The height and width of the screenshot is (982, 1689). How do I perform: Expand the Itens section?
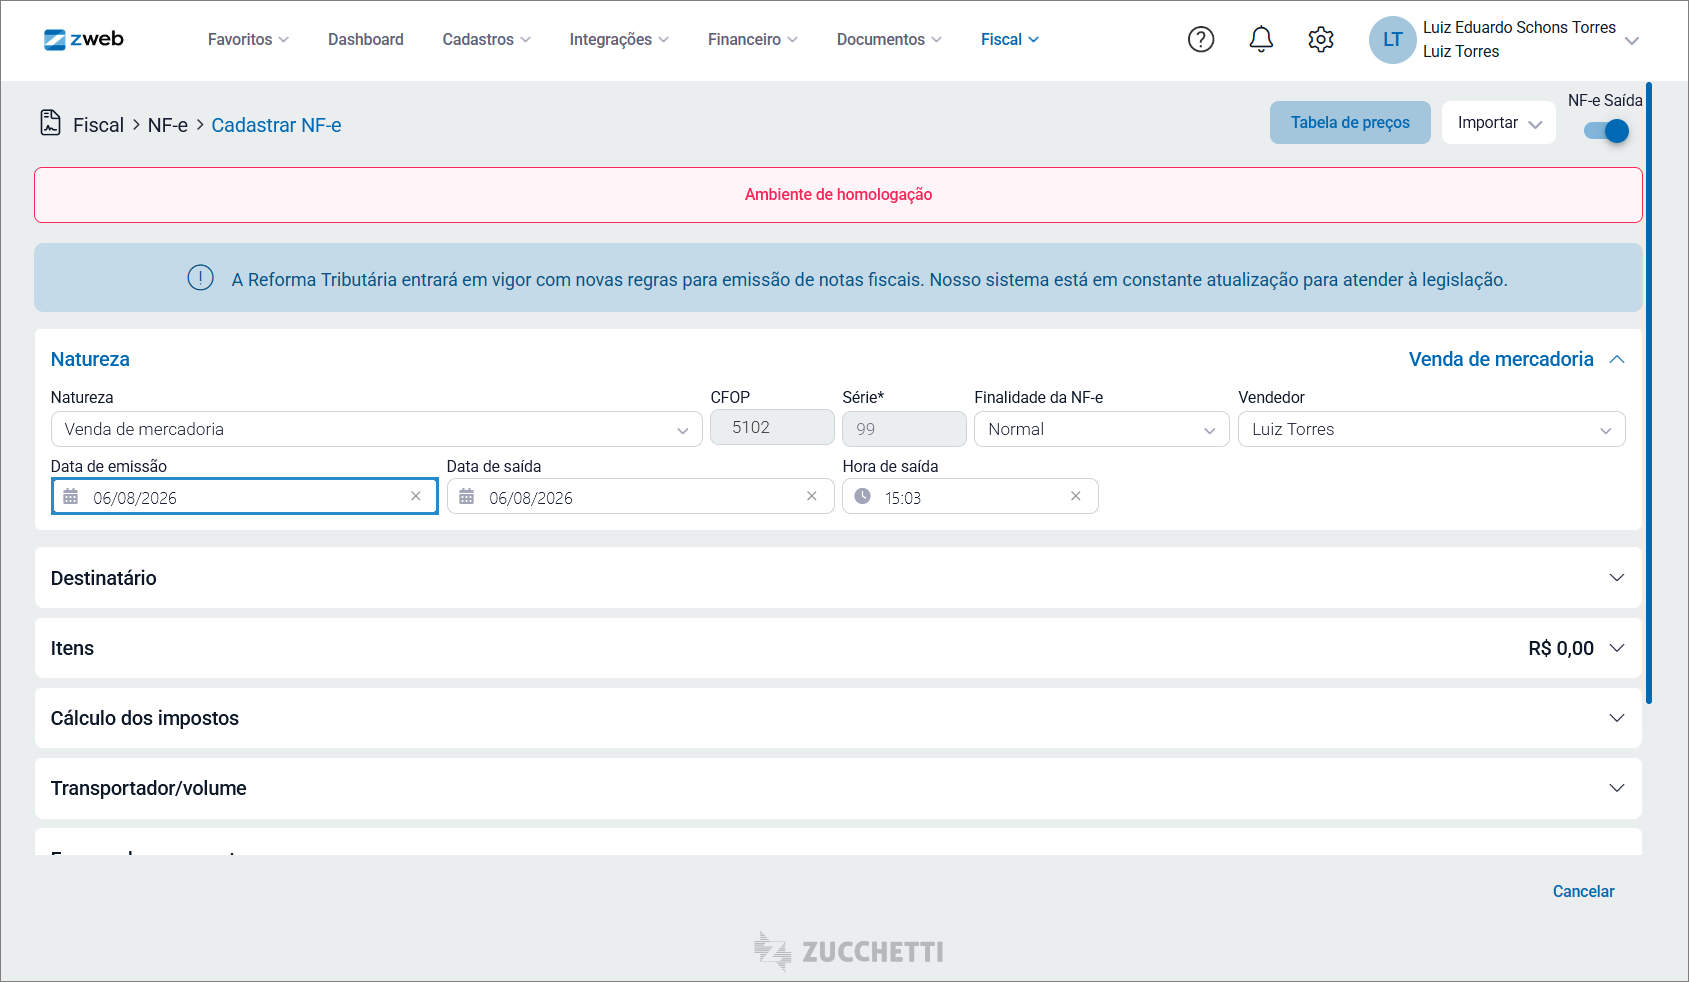pos(838,648)
